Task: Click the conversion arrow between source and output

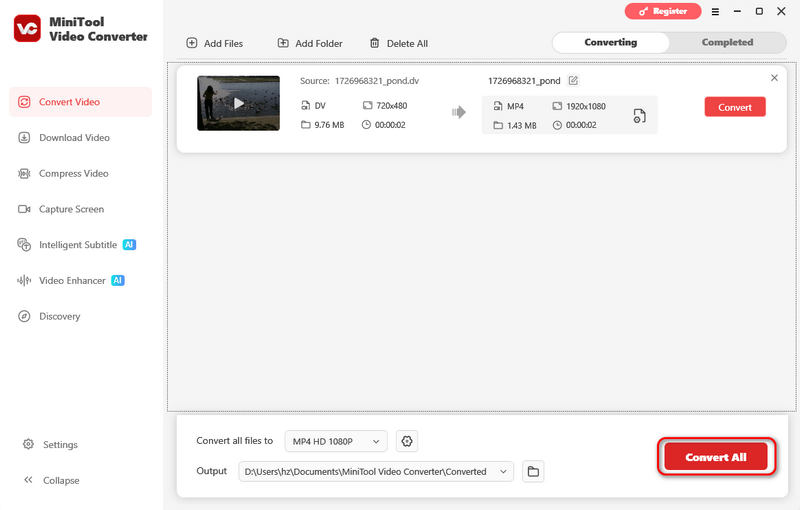Action: pyautogui.click(x=459, y=112)
